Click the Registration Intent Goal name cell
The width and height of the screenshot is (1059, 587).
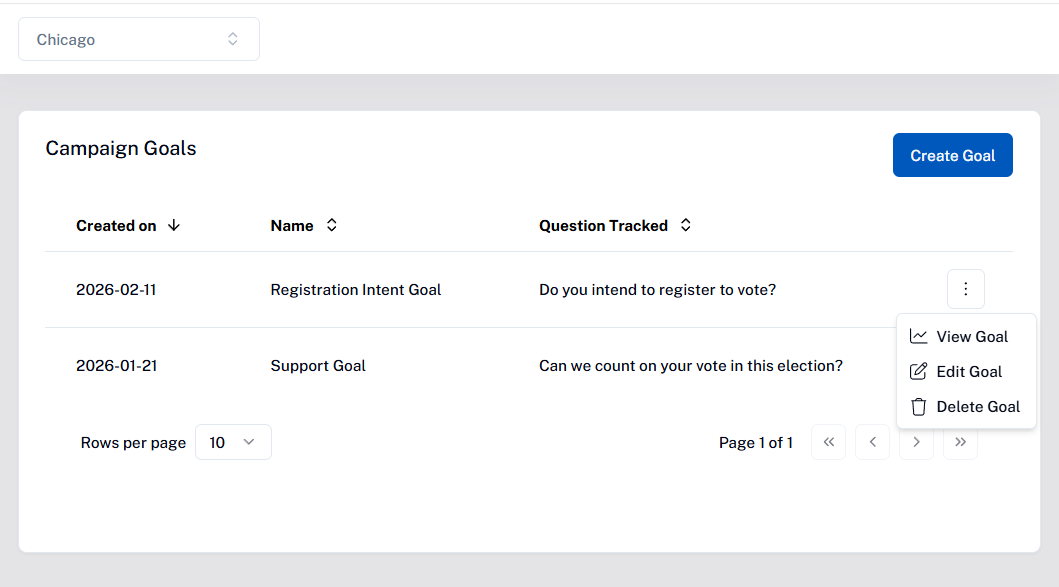(x=356, y=290)
